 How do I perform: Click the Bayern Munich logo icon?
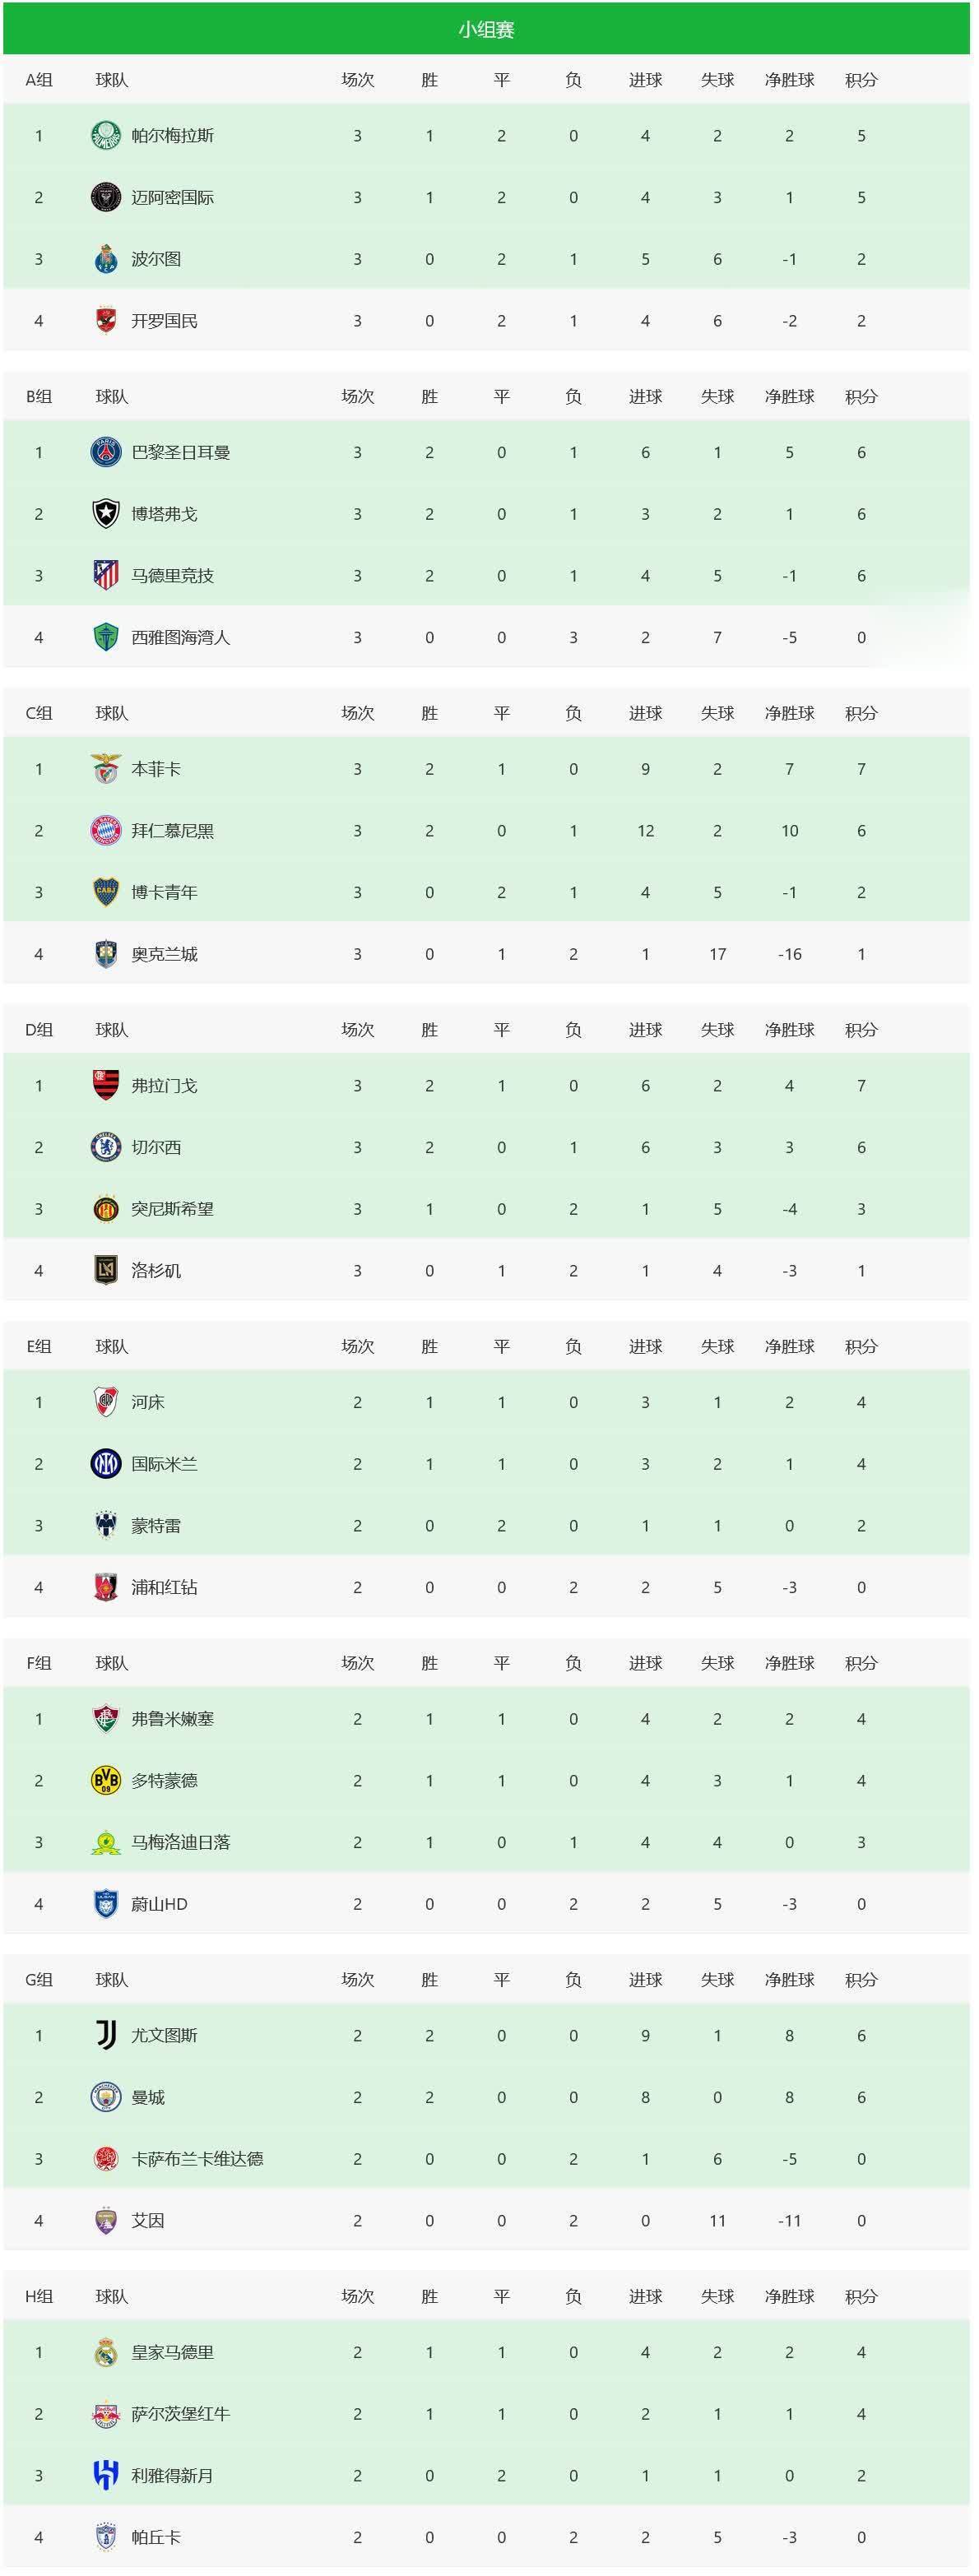(x=106, y=831)
